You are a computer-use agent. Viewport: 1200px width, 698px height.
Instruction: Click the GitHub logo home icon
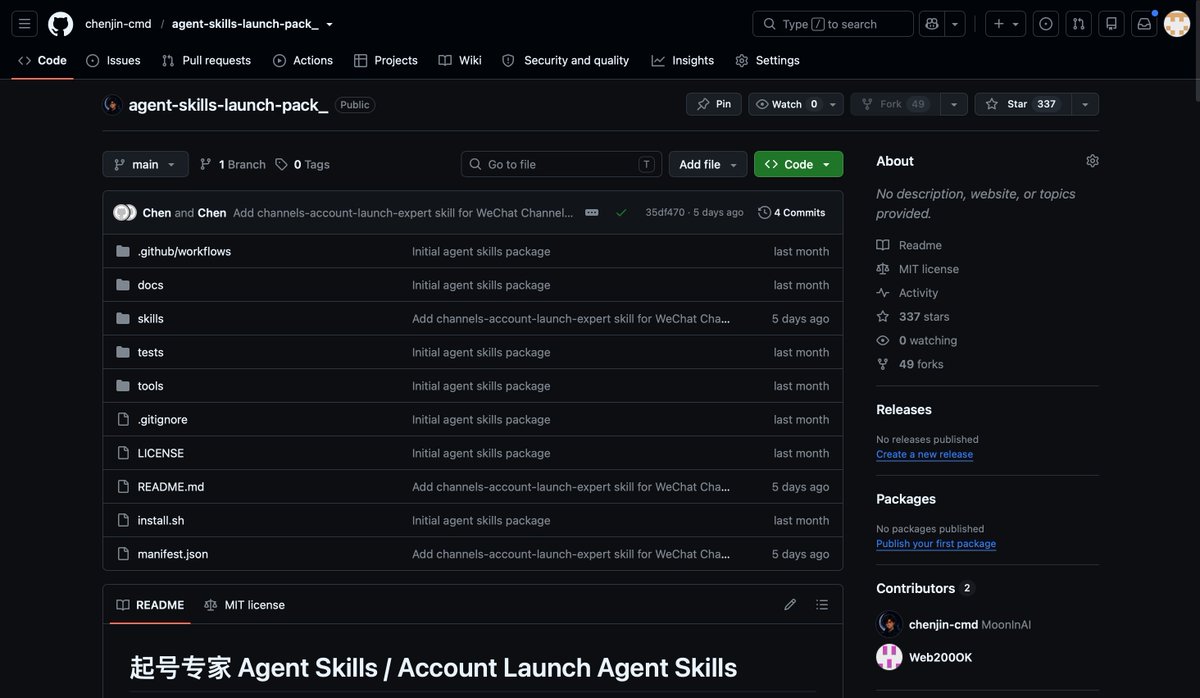(x=60, y=24)
